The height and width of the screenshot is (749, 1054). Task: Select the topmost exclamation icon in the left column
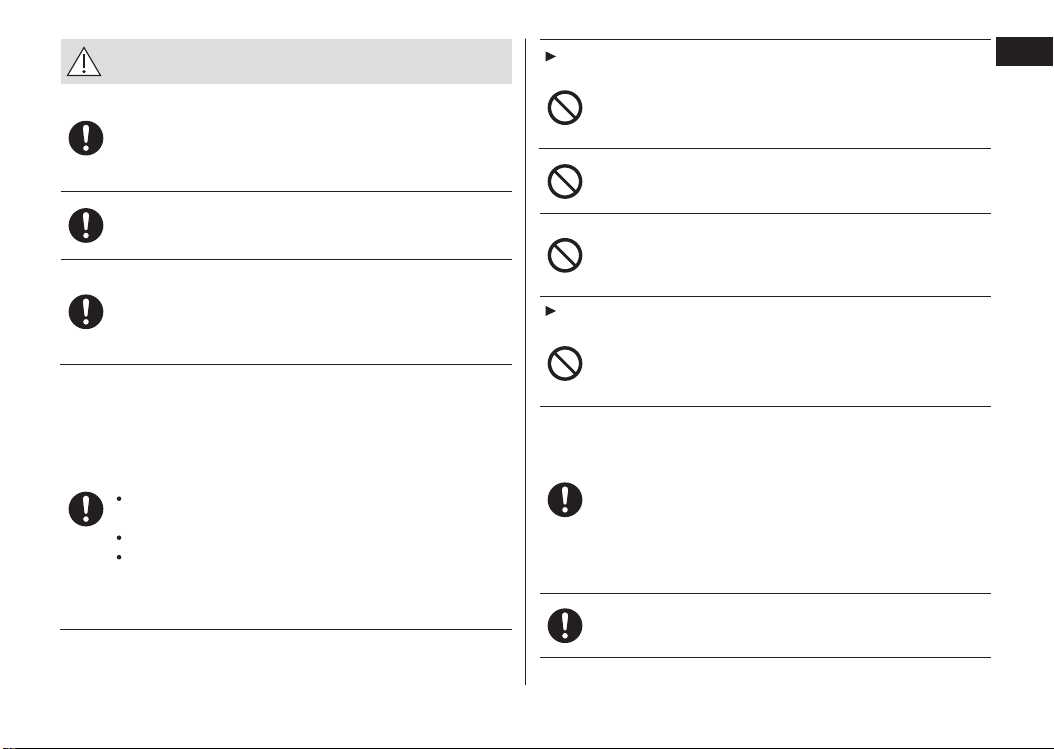(x=86, y=139)
